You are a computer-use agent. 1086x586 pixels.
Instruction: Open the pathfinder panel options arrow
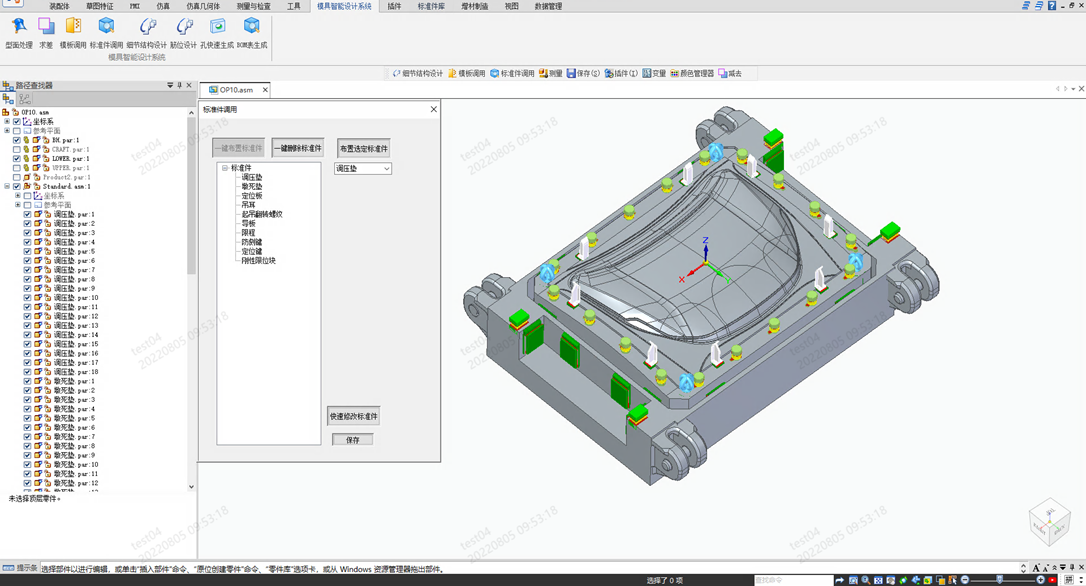tap(170, 85)
